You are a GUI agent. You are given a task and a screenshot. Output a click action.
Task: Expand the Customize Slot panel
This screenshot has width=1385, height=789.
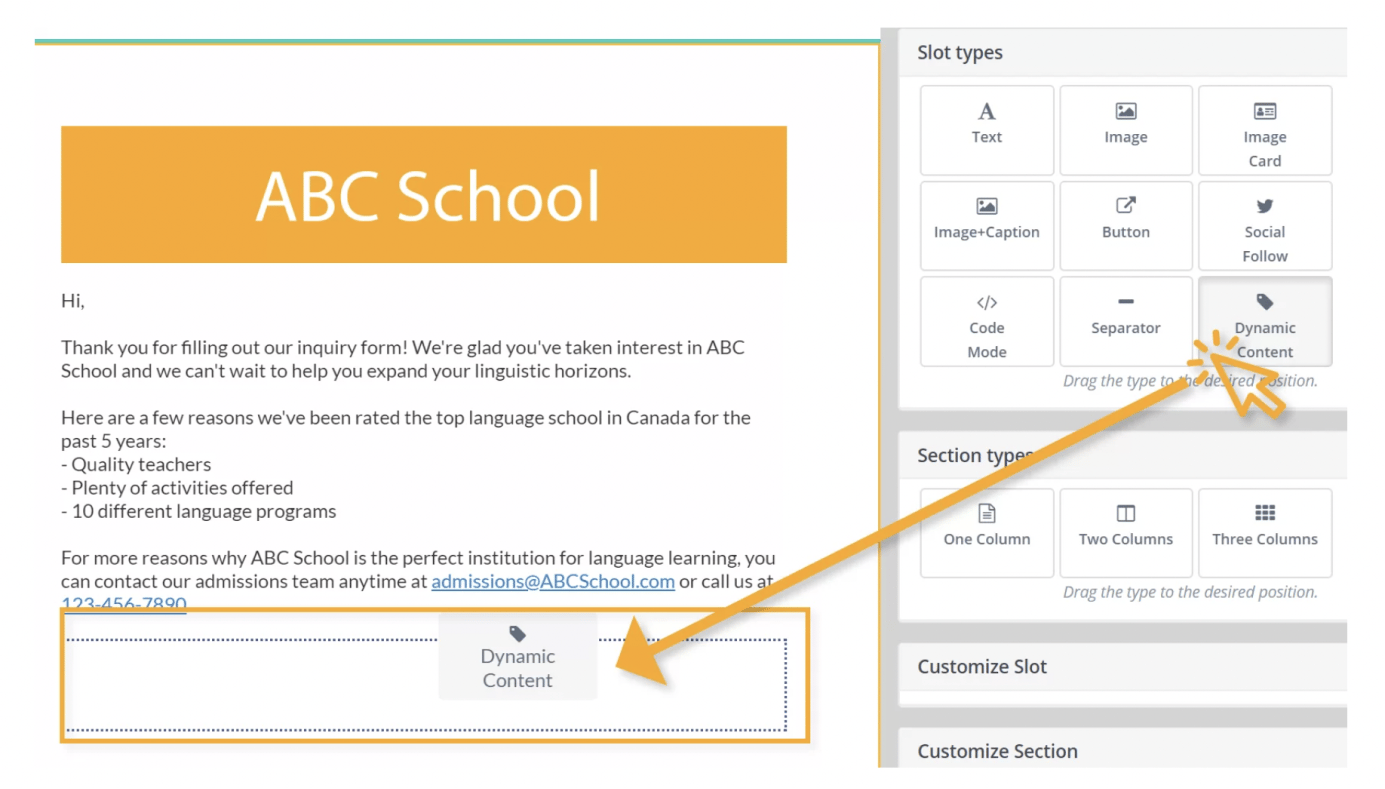(x=982, y=666)
